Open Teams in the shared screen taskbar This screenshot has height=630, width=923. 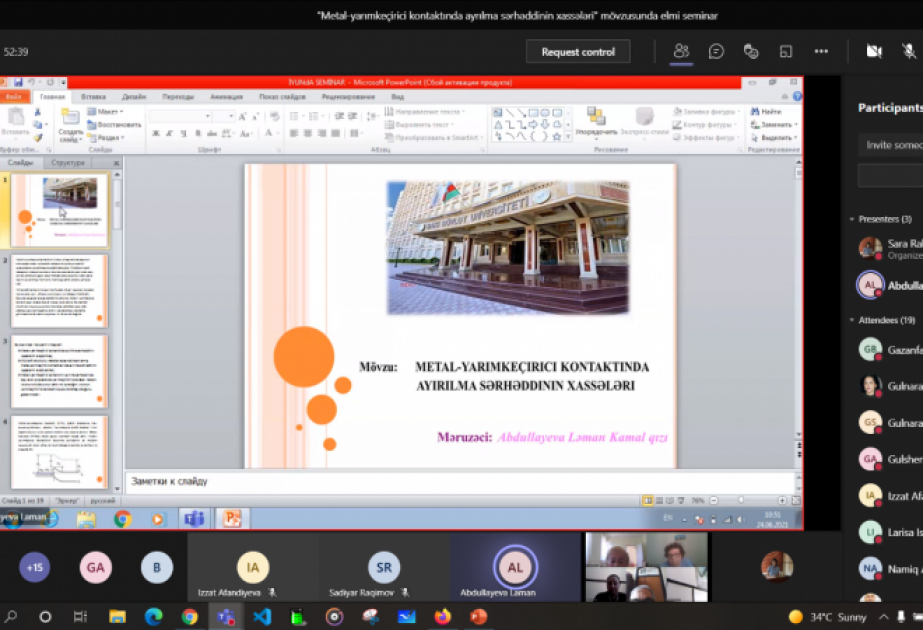tap(194, 519)
